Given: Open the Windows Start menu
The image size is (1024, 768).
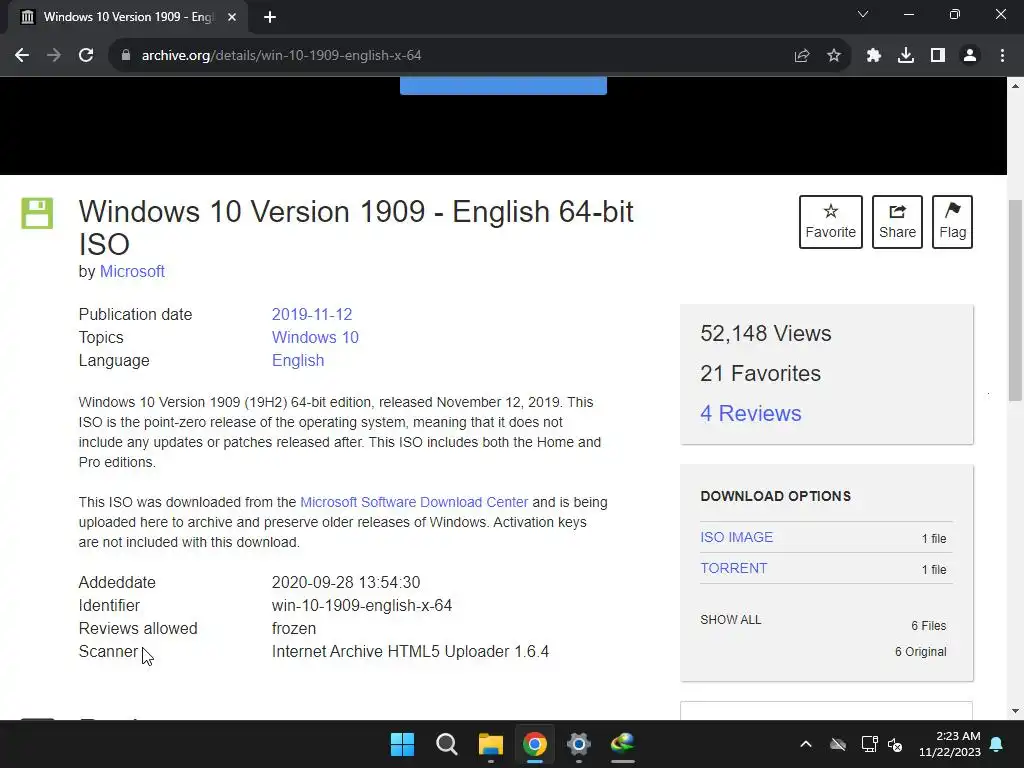Looking at the screenshot, I should point(402,744).
